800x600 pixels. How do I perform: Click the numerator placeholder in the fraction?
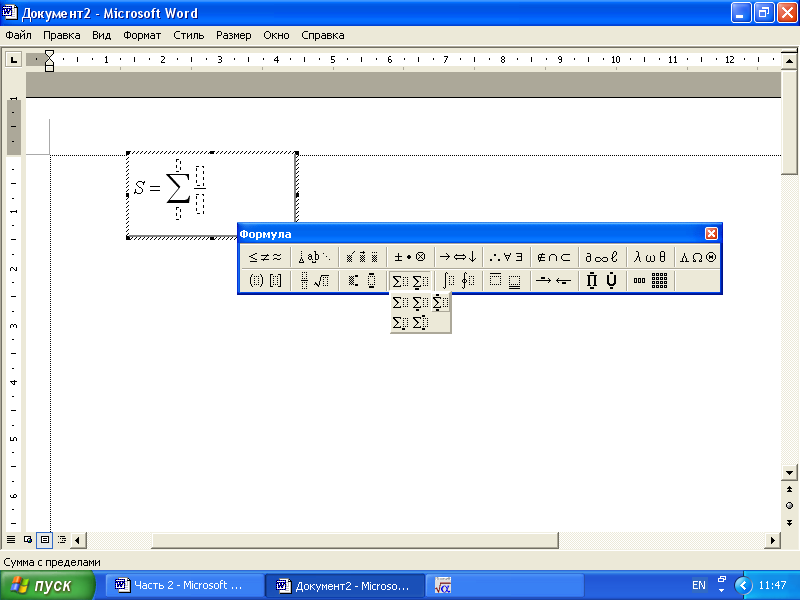point(200,177)
